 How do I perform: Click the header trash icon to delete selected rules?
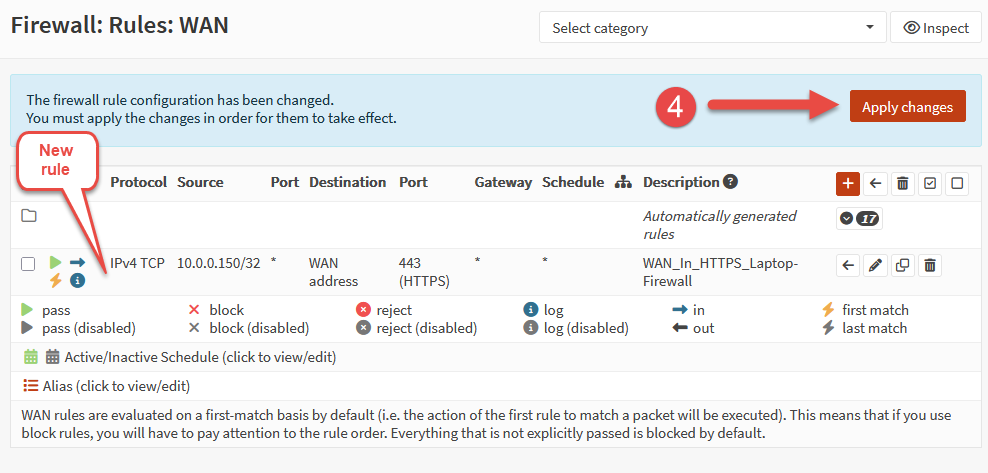coord(903,183)
